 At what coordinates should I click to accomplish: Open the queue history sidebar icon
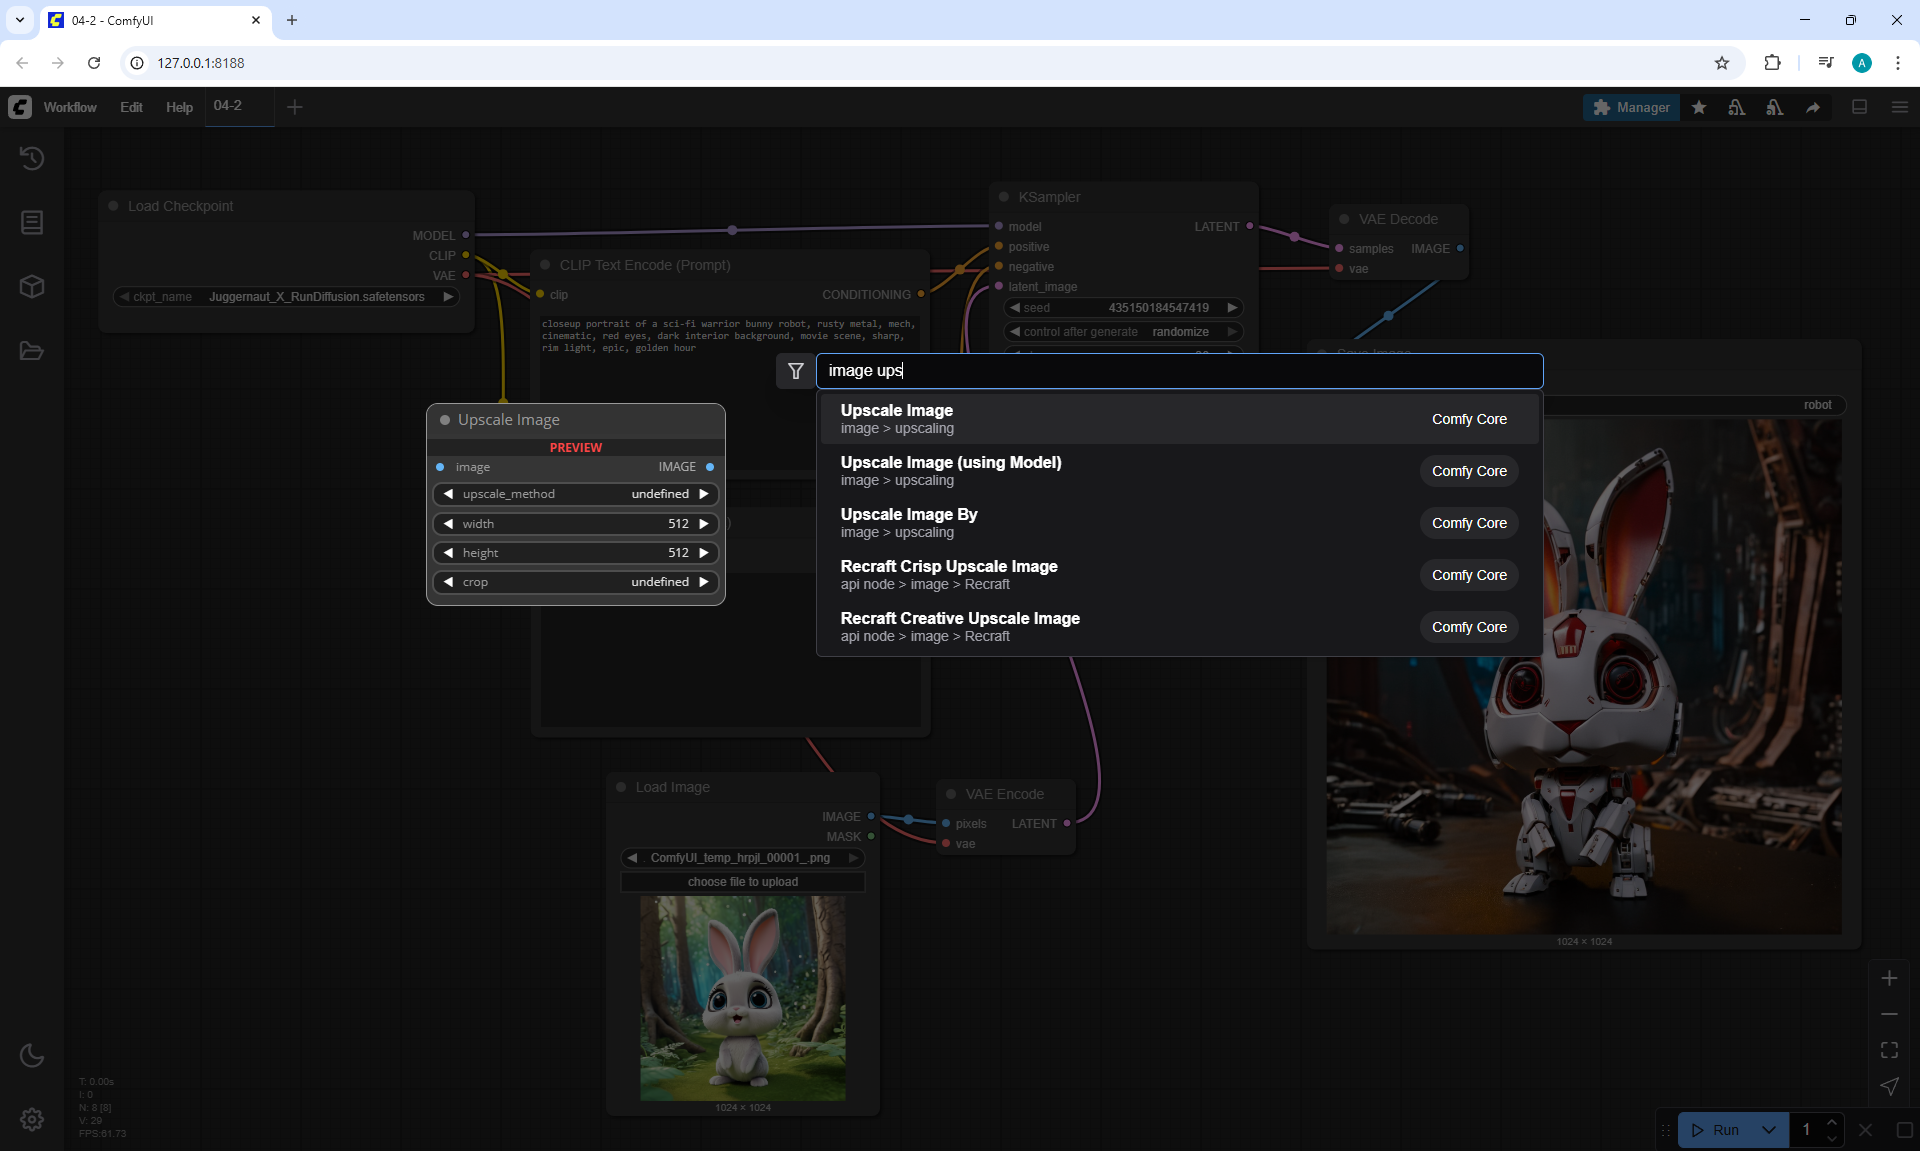point(32,158)
